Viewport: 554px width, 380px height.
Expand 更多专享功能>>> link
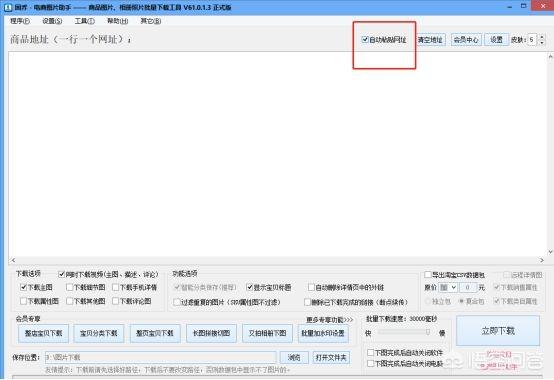coord(329,320)
